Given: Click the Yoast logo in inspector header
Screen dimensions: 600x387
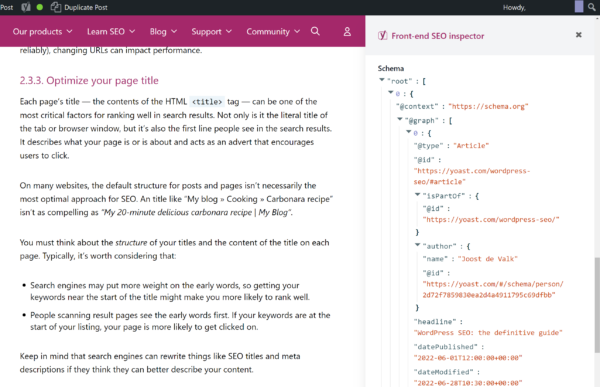Looking at the screenshot, I should pyautogui.click(x=382, y=36).
